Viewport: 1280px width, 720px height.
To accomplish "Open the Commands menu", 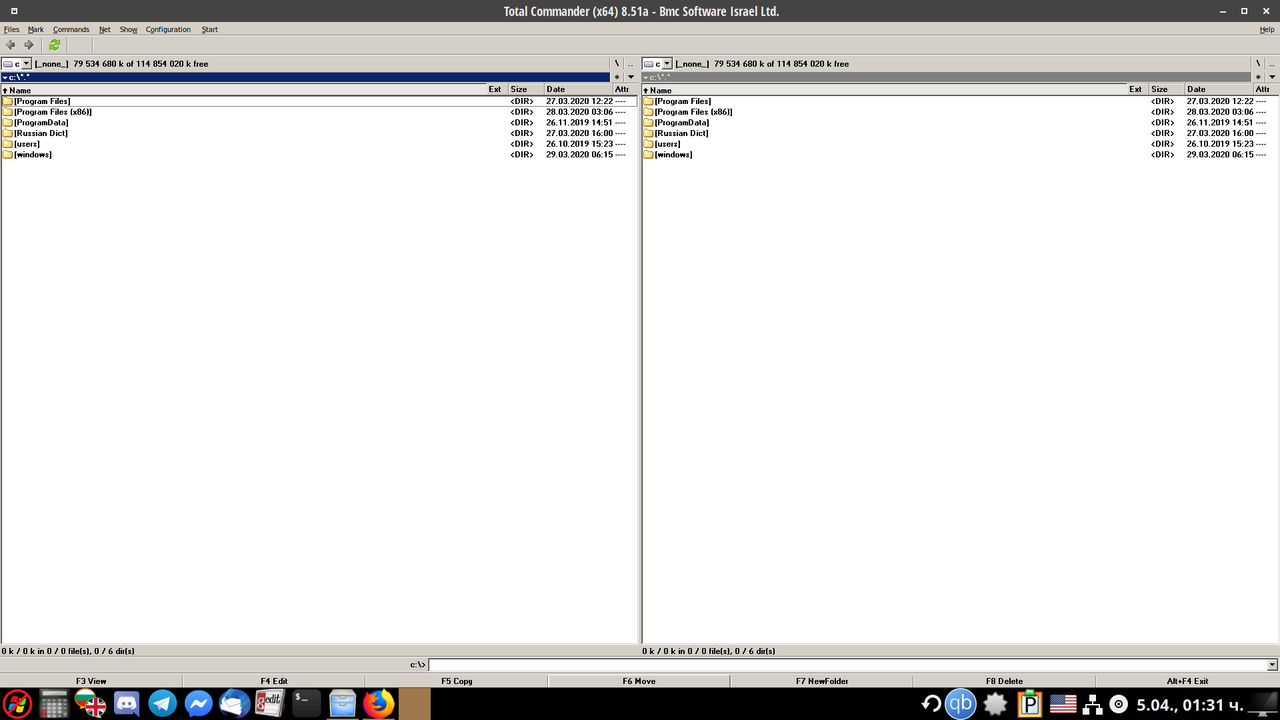I will (71, 29).
